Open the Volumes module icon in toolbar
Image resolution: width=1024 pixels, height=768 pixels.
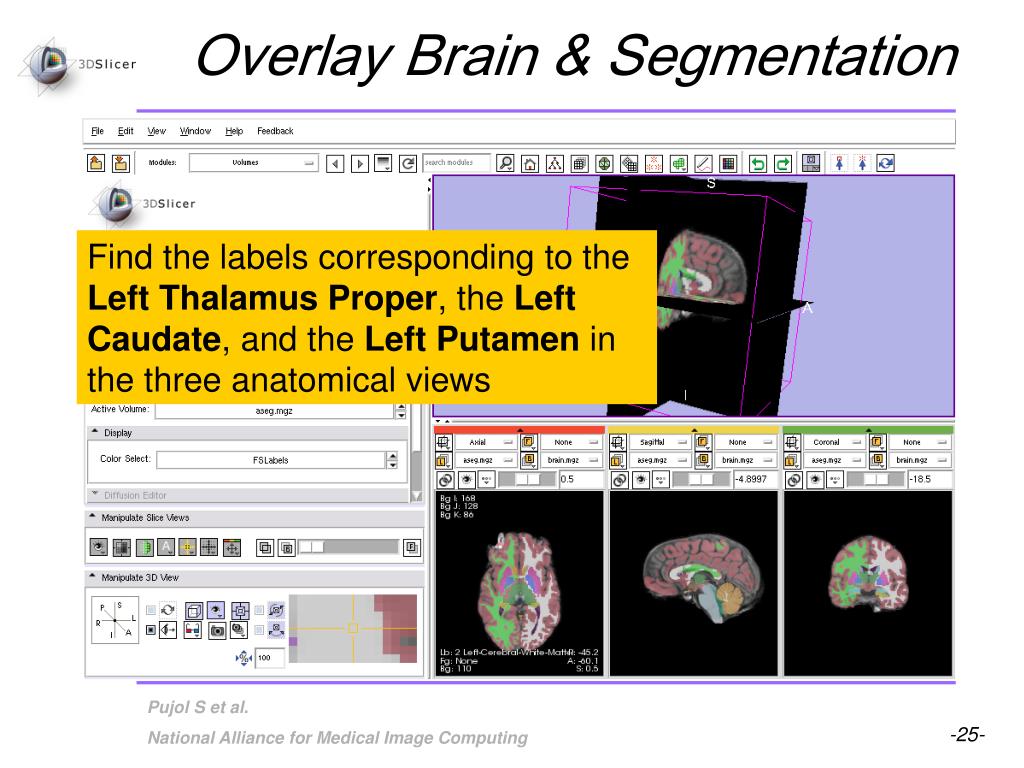(x=579, y=163)
